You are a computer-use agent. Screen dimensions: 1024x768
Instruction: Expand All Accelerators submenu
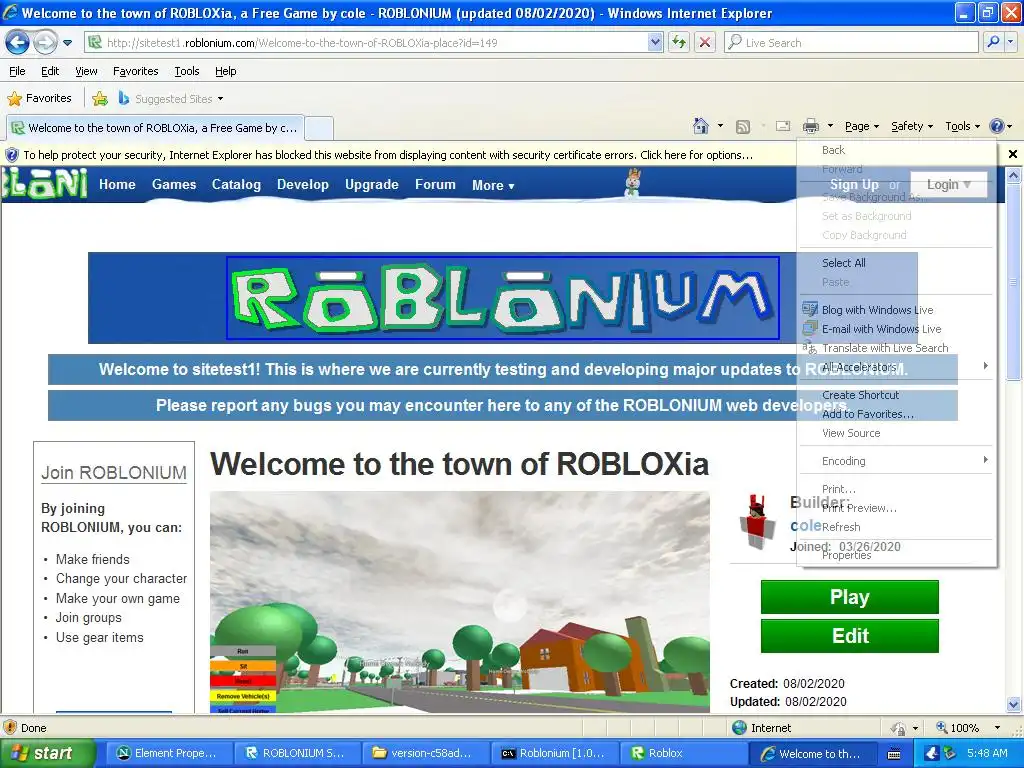click(x=896, y=366)
